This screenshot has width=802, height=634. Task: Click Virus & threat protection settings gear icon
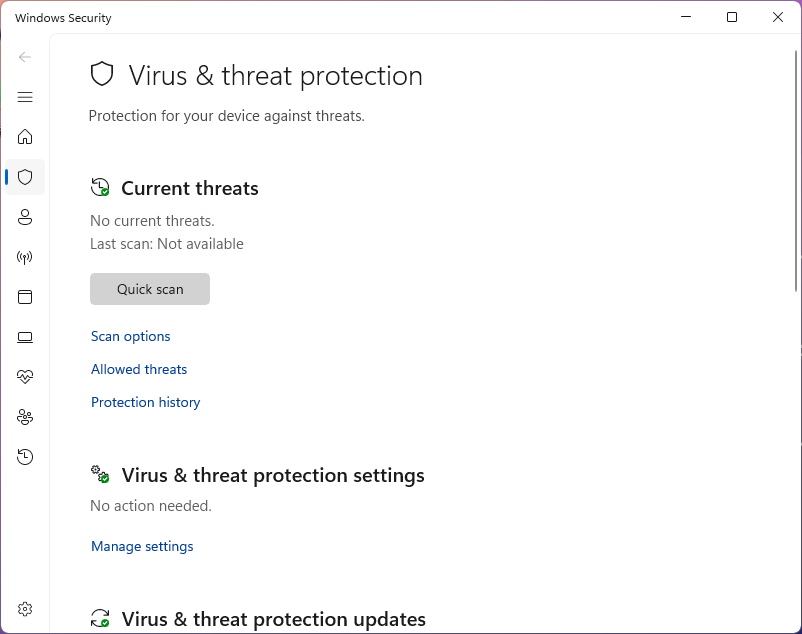click(100, 474)
